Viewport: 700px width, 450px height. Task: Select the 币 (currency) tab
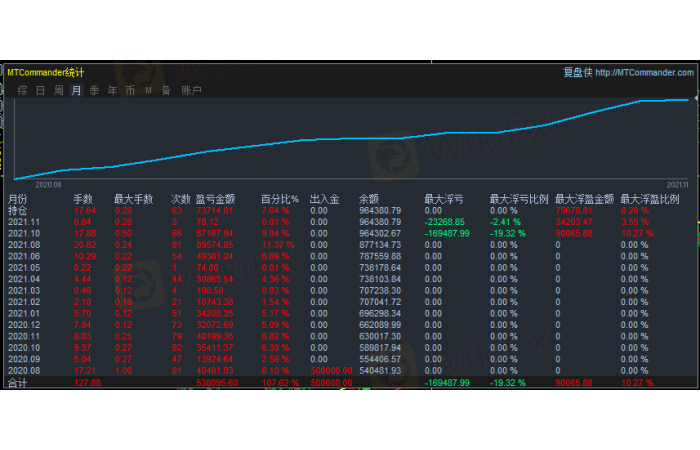(x=130, y=91)
